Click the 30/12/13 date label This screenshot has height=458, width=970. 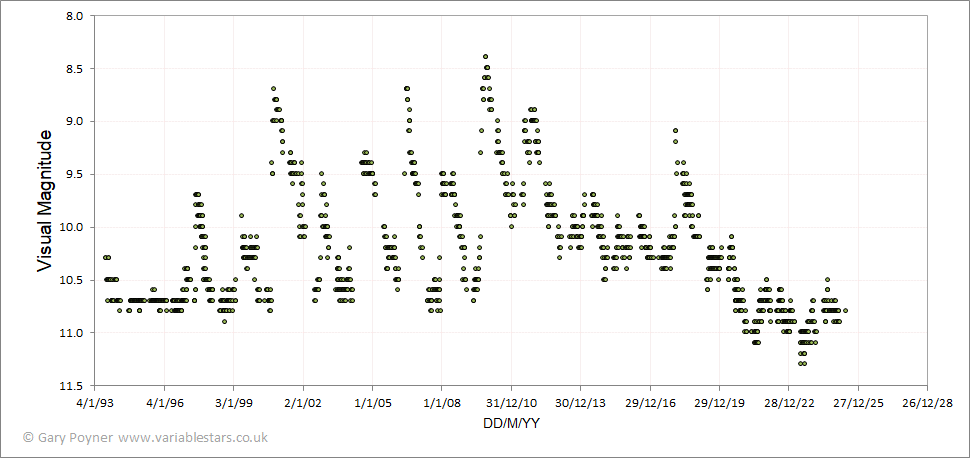coord(580,404)
